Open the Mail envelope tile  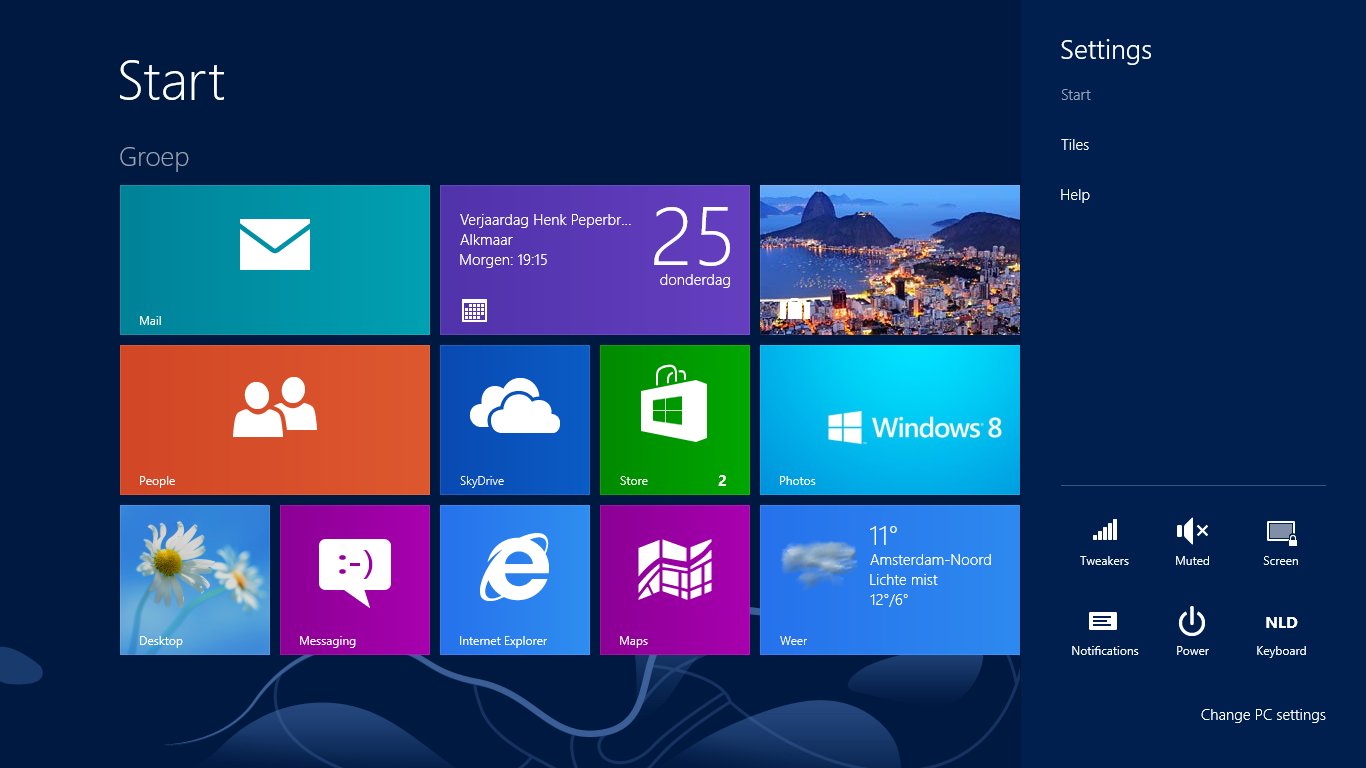coord(275,260)
